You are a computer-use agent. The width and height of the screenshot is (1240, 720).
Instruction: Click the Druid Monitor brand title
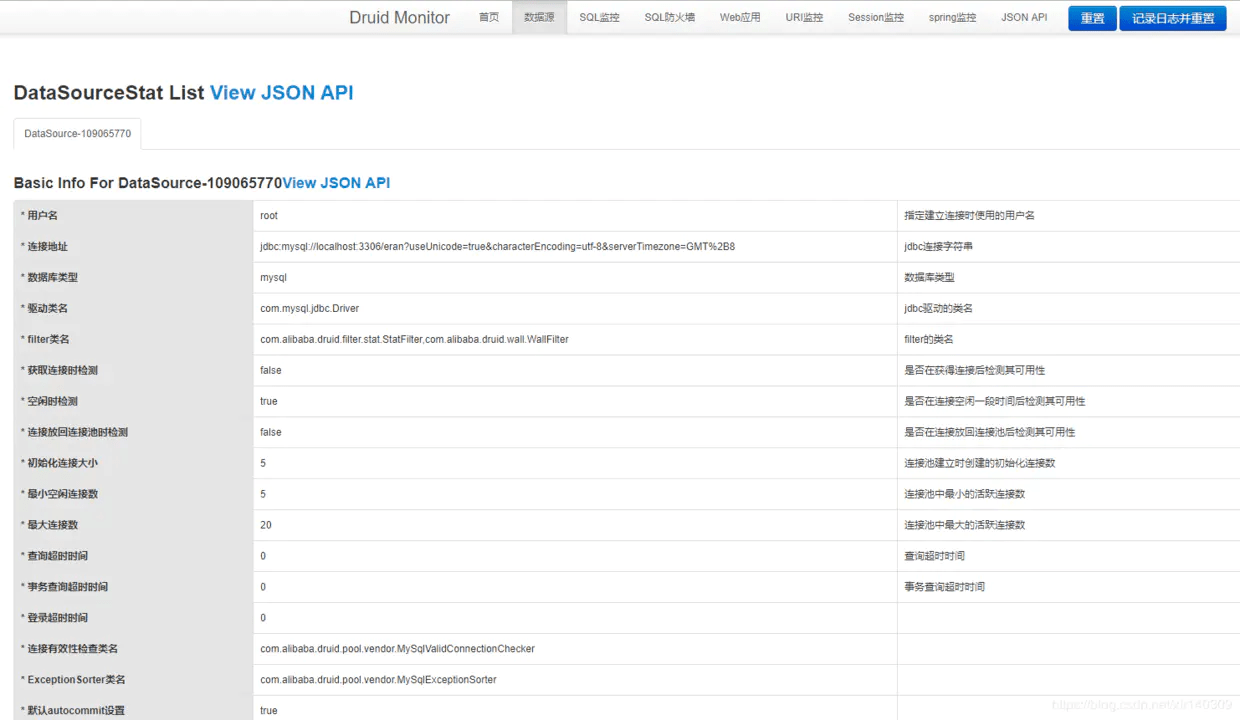(399, 18)
